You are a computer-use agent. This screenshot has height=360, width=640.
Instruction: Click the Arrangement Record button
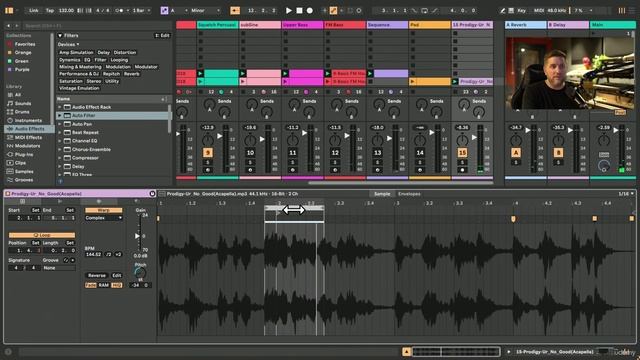pos(310,10)
